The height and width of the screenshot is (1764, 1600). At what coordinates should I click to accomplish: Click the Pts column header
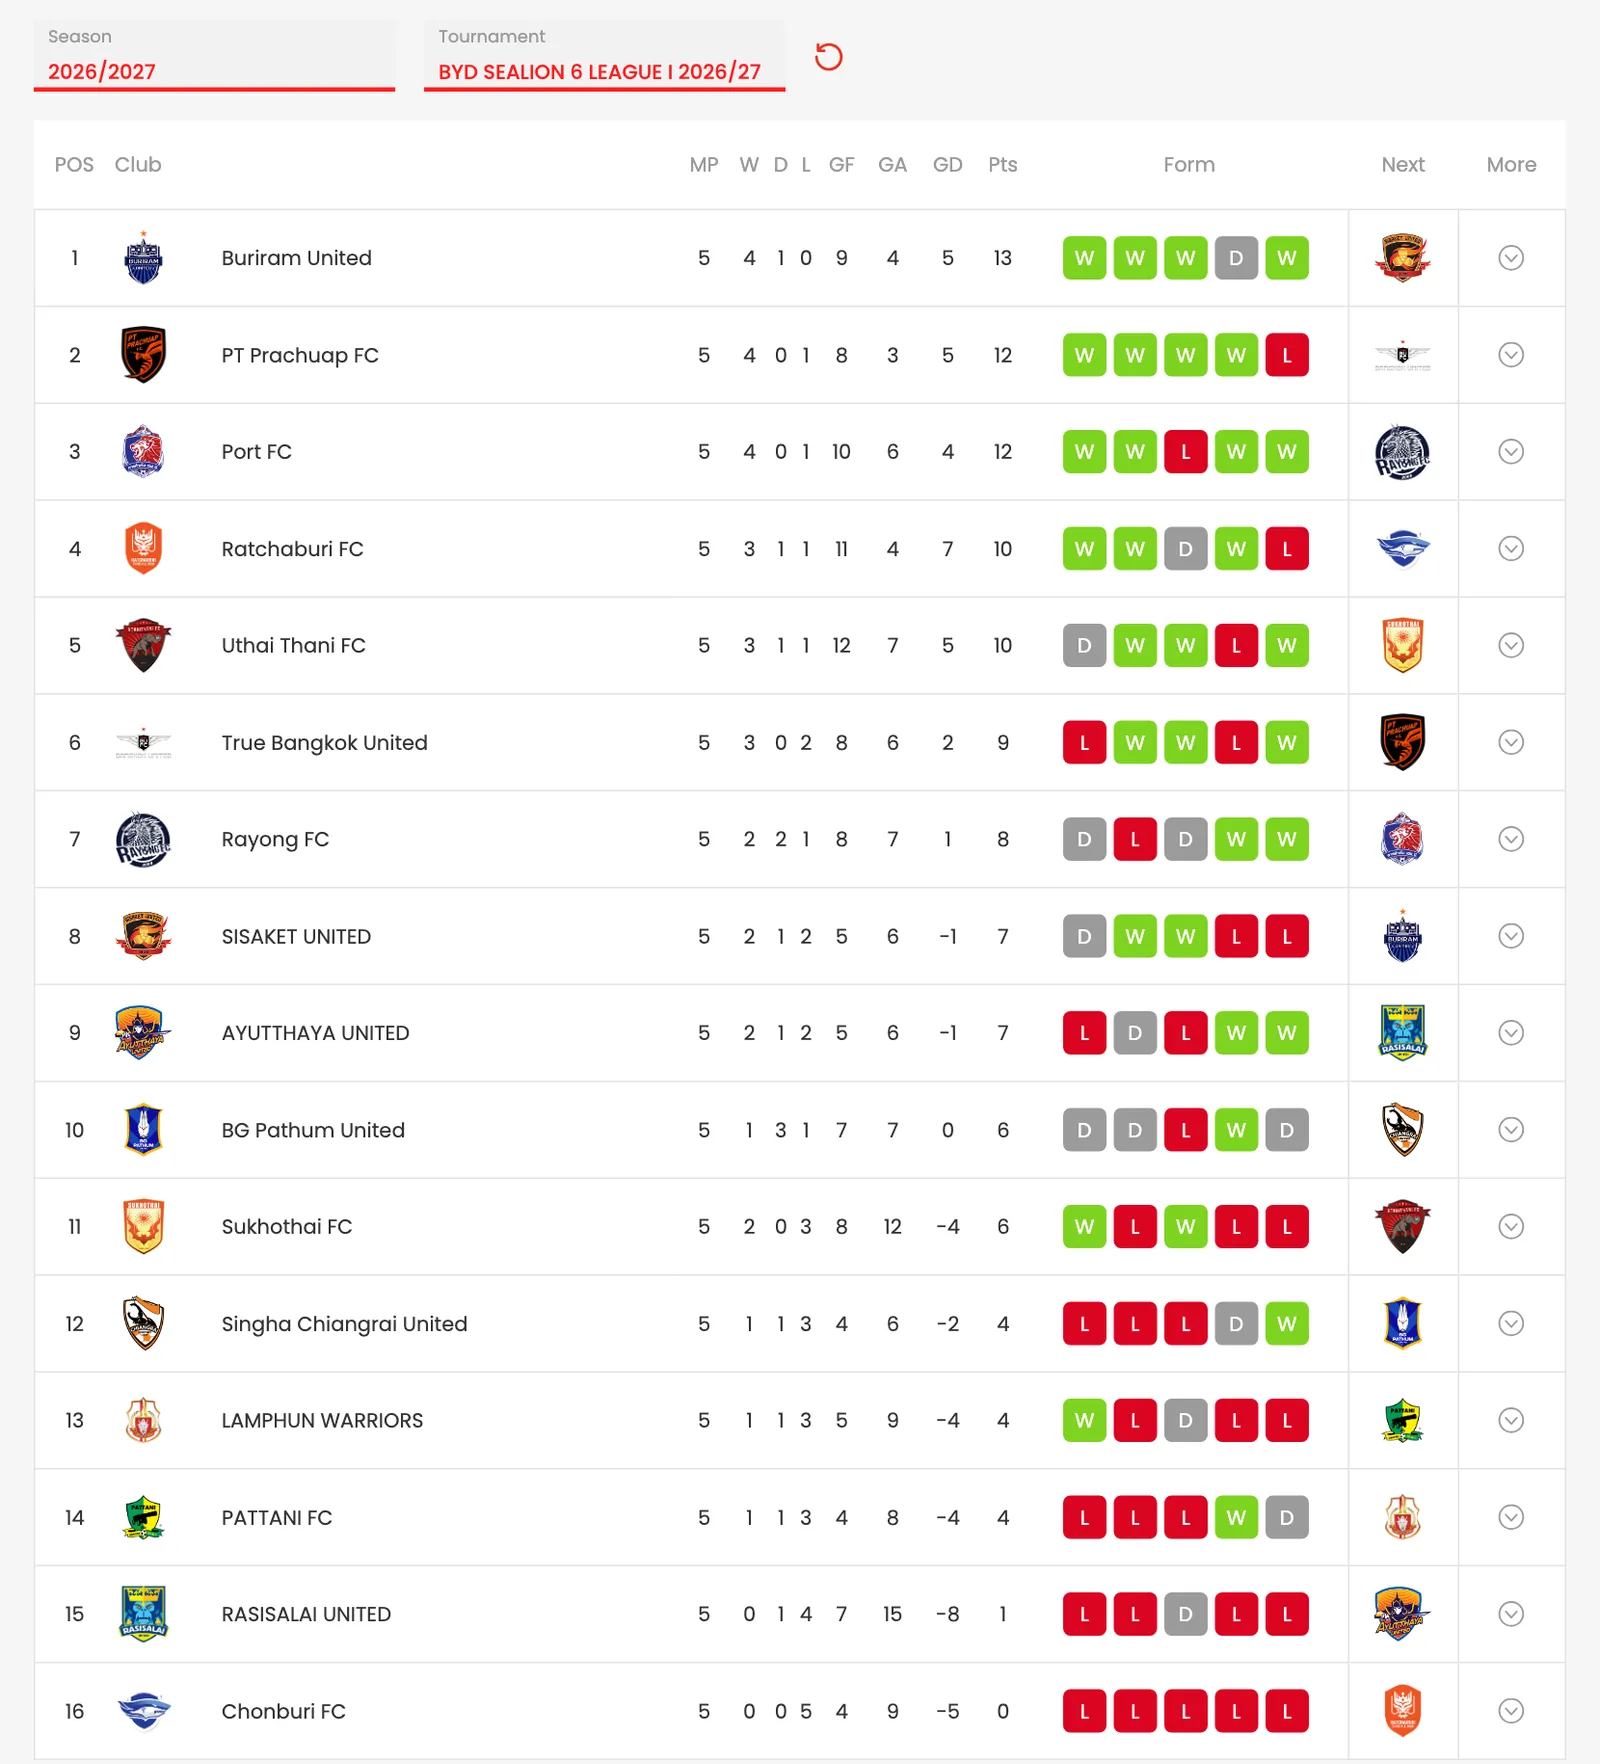(x=1002, y=165)
